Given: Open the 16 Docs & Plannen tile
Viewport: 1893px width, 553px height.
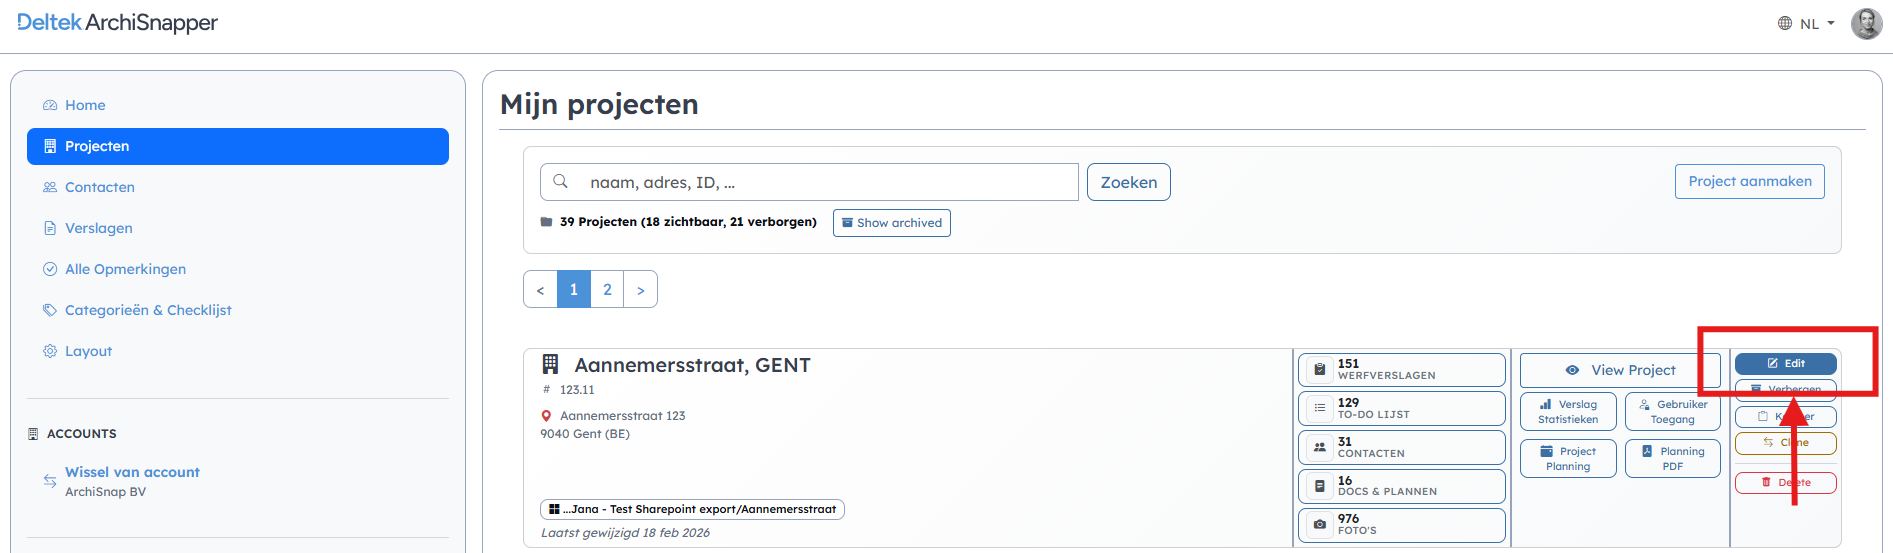Looking at the screenshot, I should (x=1402, y=486).
